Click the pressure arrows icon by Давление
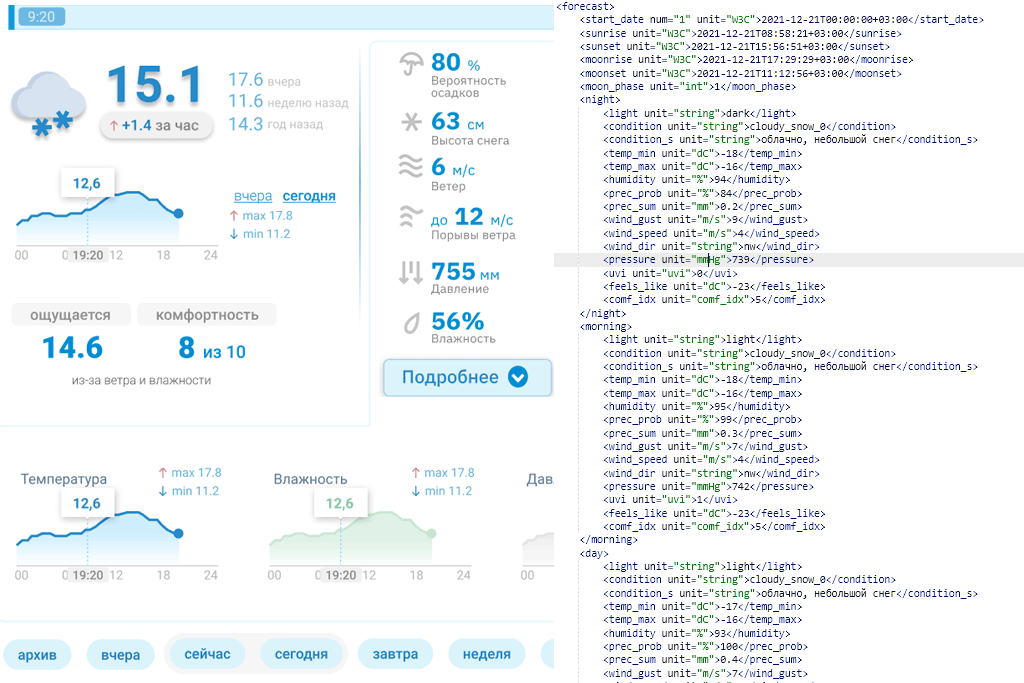Image resolution: width=1024 pixels, height=683 pixels. [x=410, y=272]
